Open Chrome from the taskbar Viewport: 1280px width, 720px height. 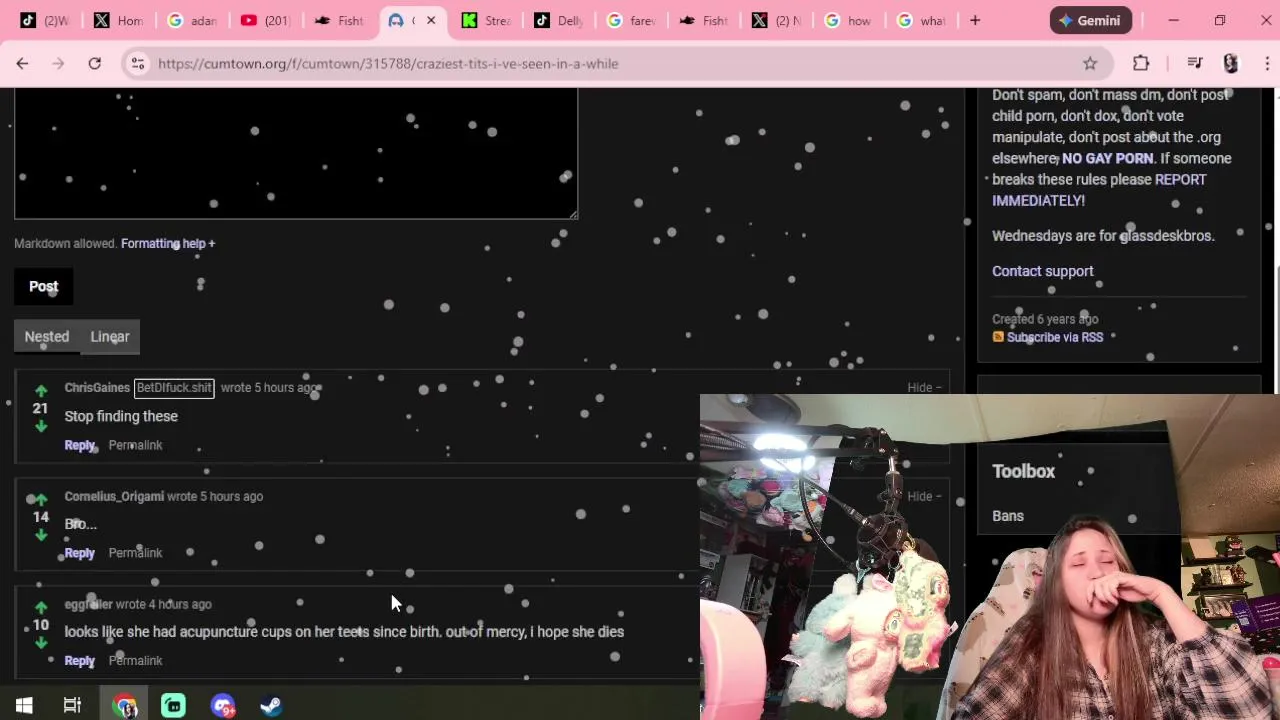coord(125,706)
